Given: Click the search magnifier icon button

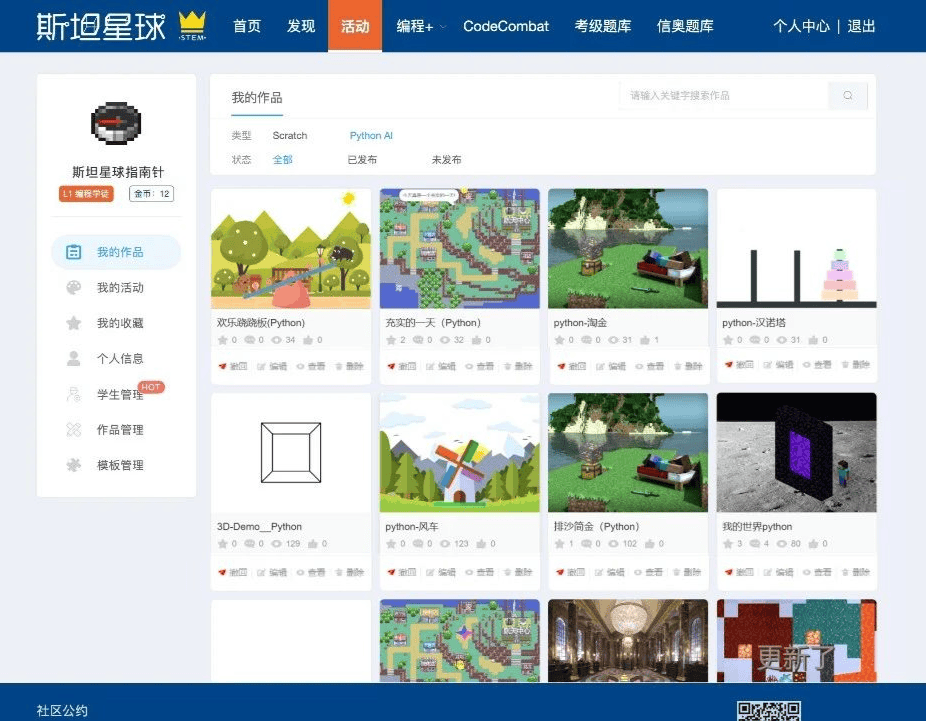Looking at the screenshot, I should (x=847, y=96).
